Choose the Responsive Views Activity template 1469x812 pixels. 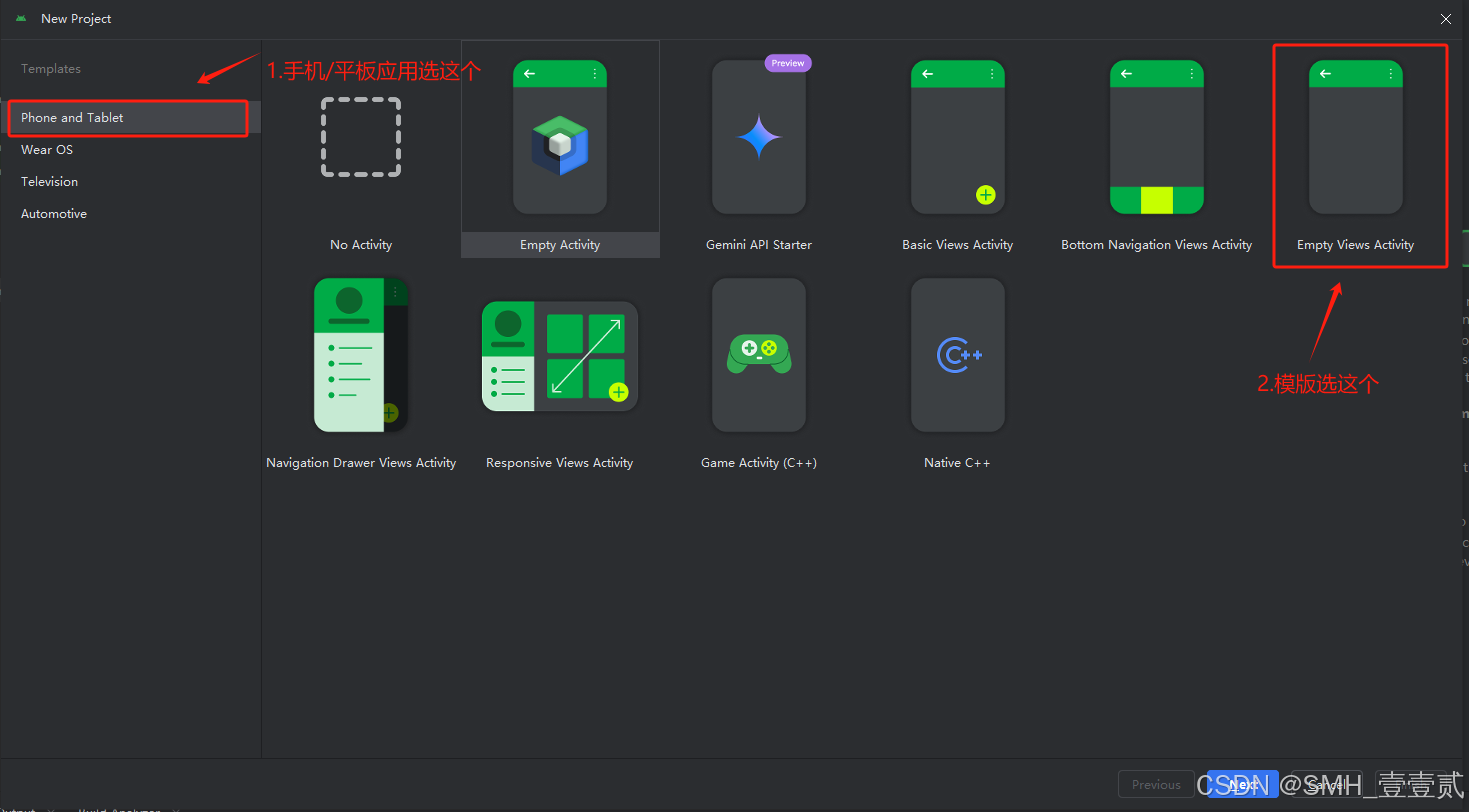coord(560,368)
